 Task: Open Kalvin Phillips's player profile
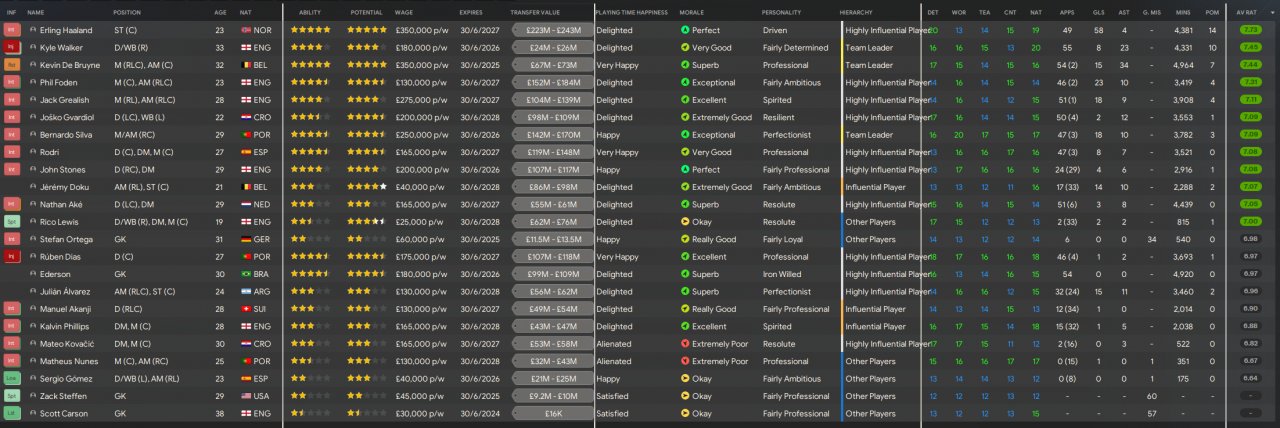pyautogui.click(x=66, y=326)
